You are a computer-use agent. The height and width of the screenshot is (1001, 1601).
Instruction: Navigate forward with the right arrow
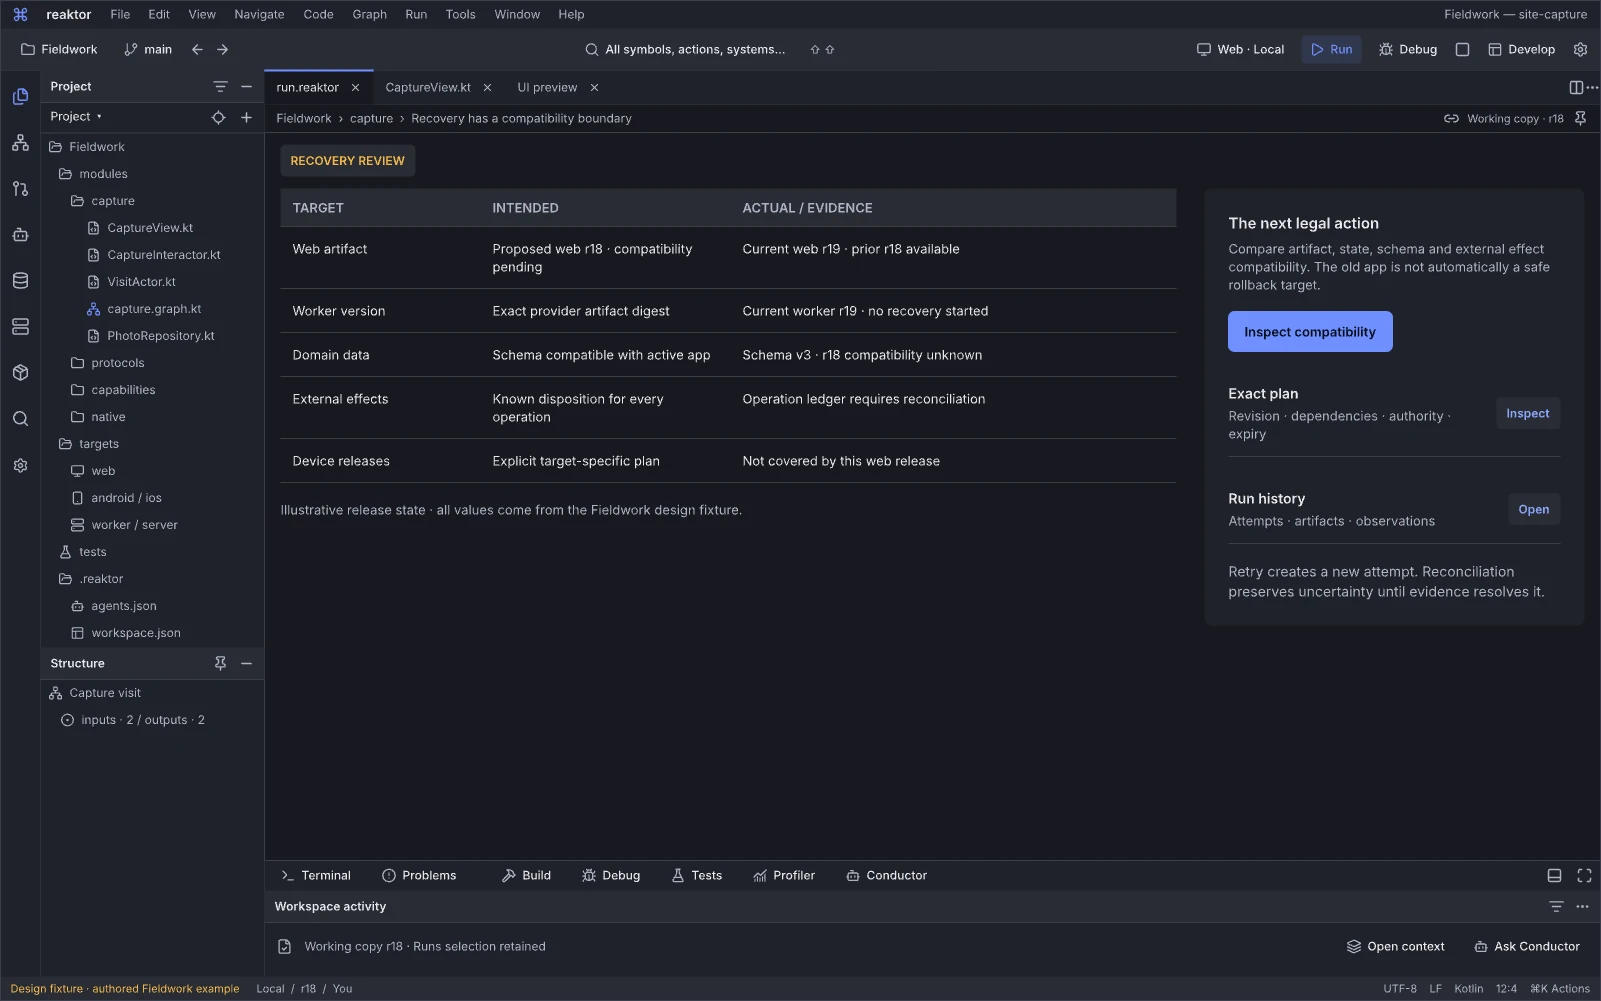click(222, 49)
